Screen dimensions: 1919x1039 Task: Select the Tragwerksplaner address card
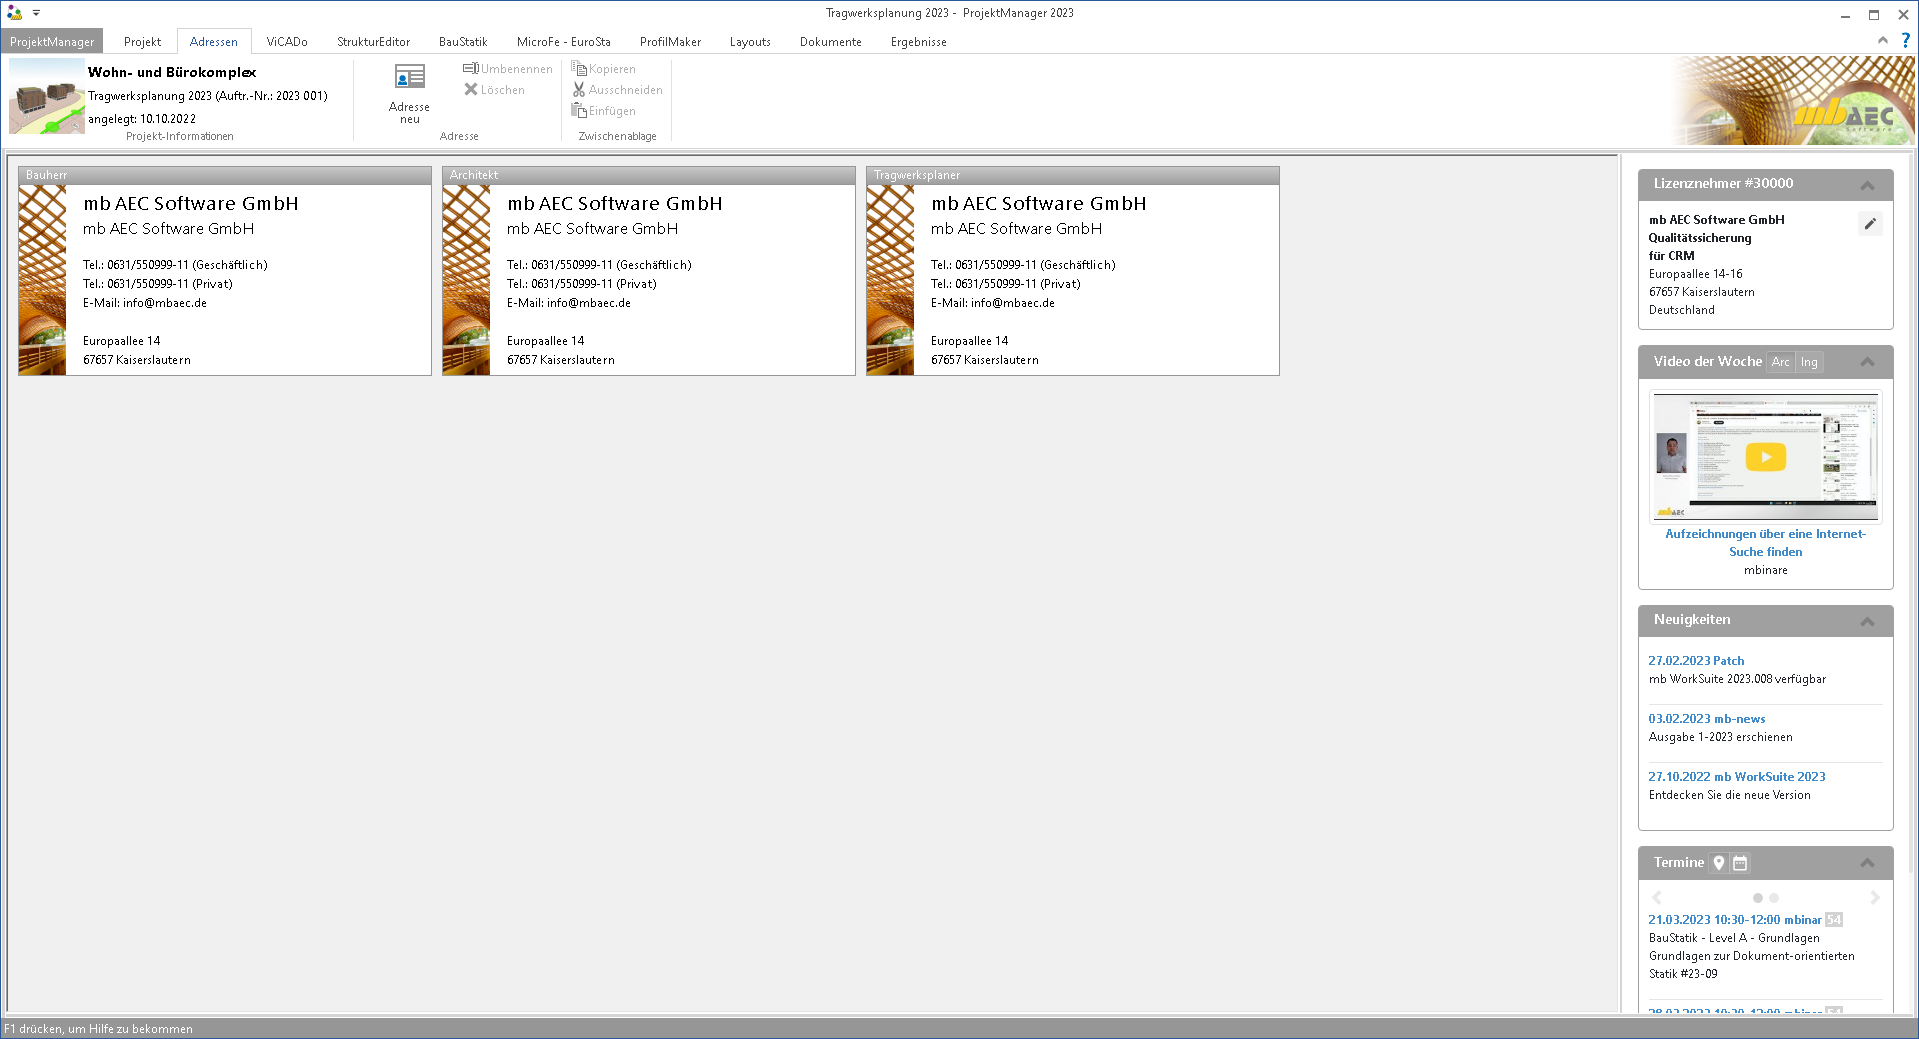click(1072, 280)
